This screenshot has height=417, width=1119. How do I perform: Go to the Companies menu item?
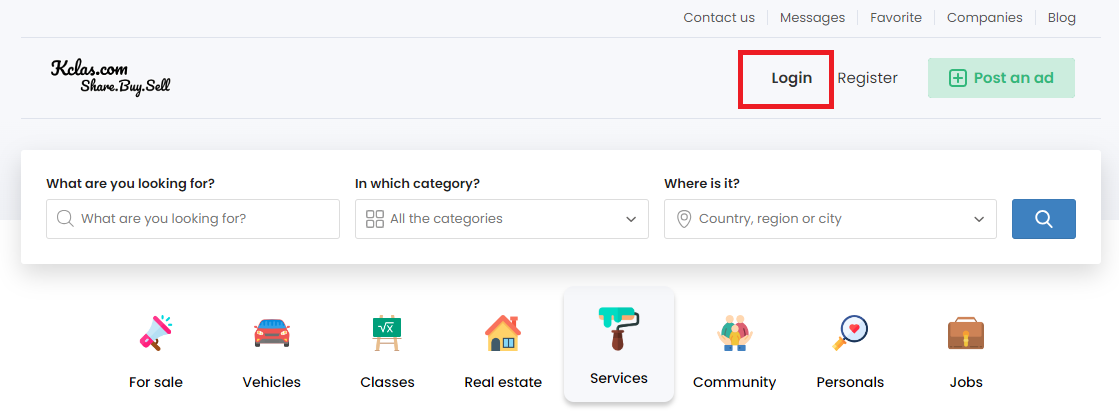coord(984,18)
